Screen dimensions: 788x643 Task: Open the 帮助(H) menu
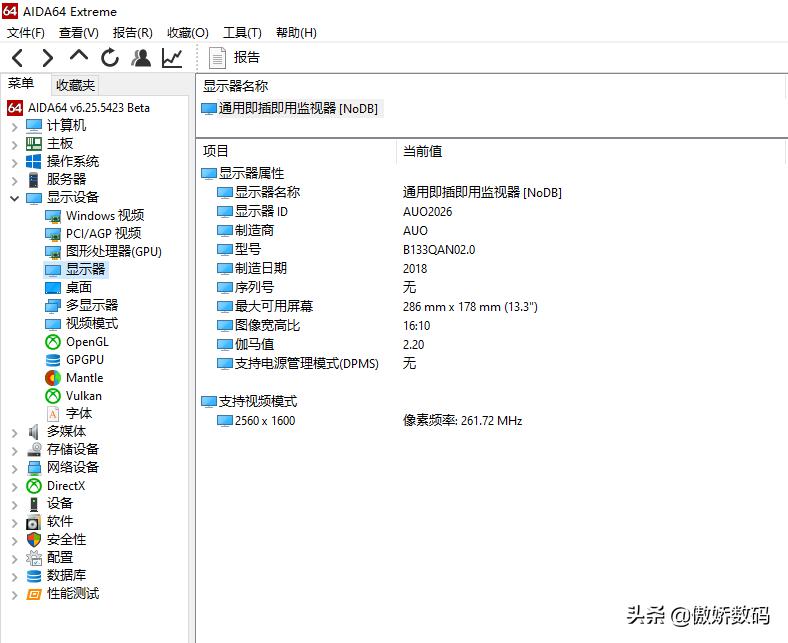297,33
